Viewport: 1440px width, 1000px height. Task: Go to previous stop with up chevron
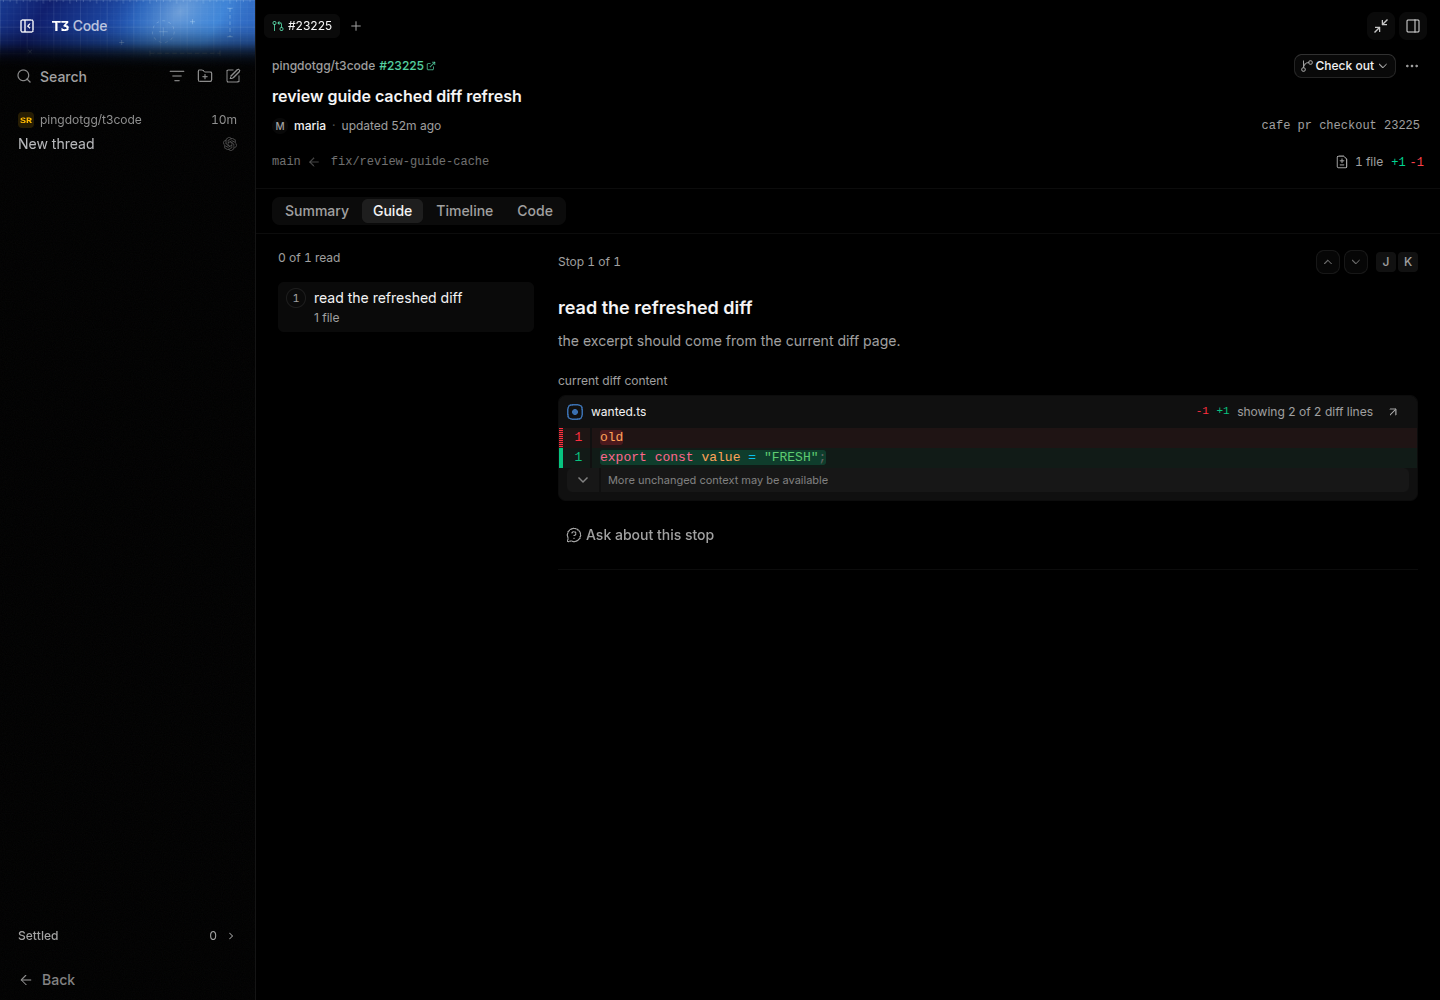click(1328, 262)
